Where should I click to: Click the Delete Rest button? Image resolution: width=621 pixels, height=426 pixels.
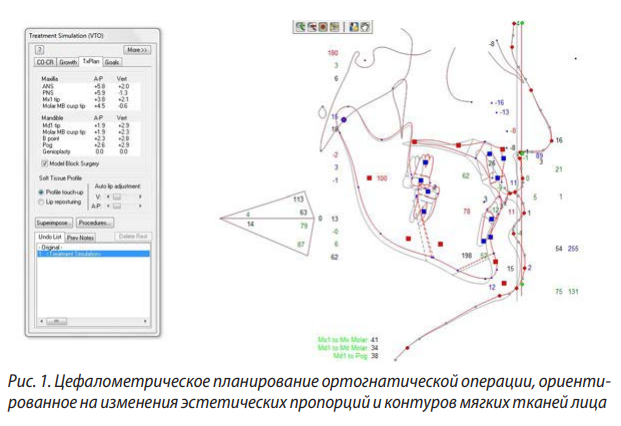(133, 236)
